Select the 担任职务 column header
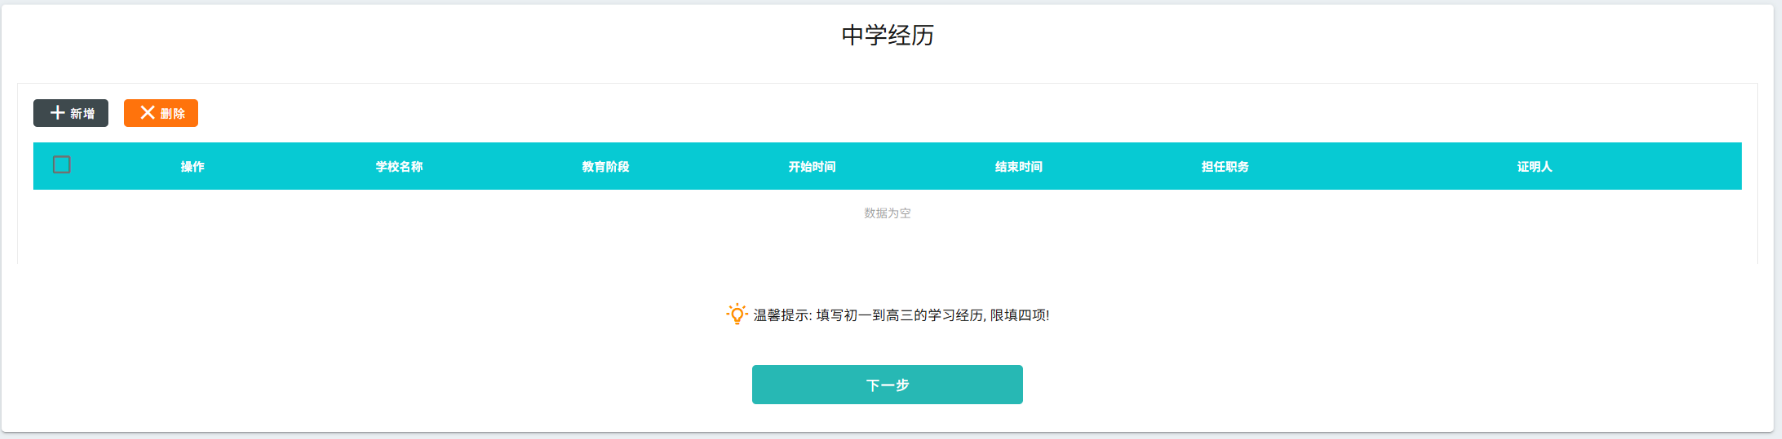The image size is (1782, 439). (1225, 167)
